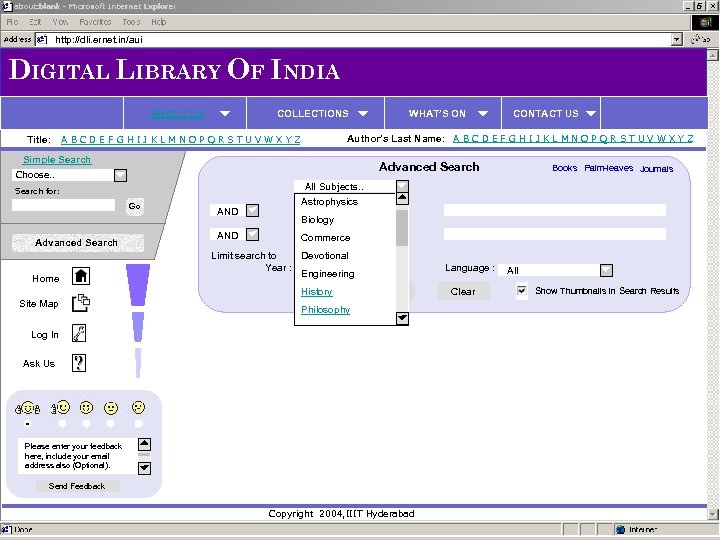Open the Choose.. dropdown in Simple Search
The width and height of the screenshot is (720, 540).
[x=120, y=175]
